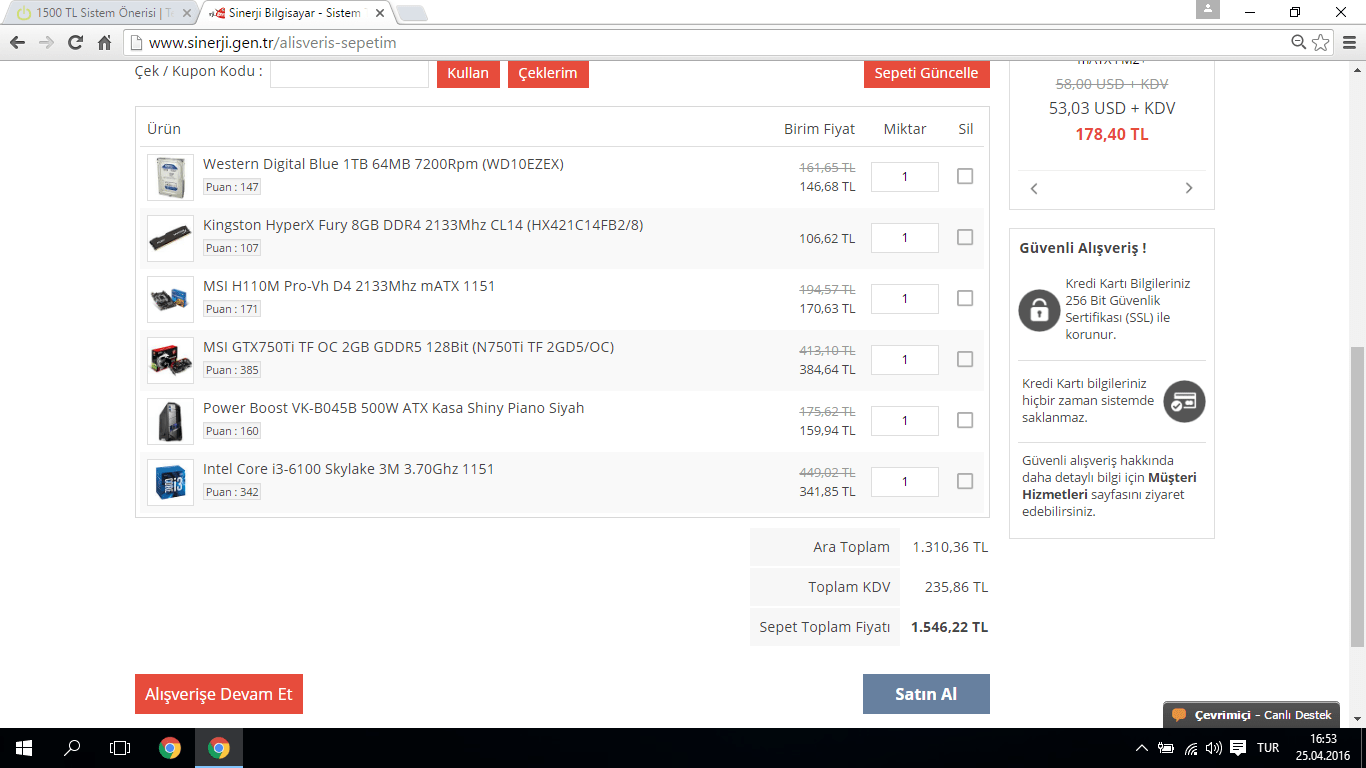1366x768 pixels.
Task: Open the MSI H110M motherboard thumbnail
Action: tap(170, 299)
